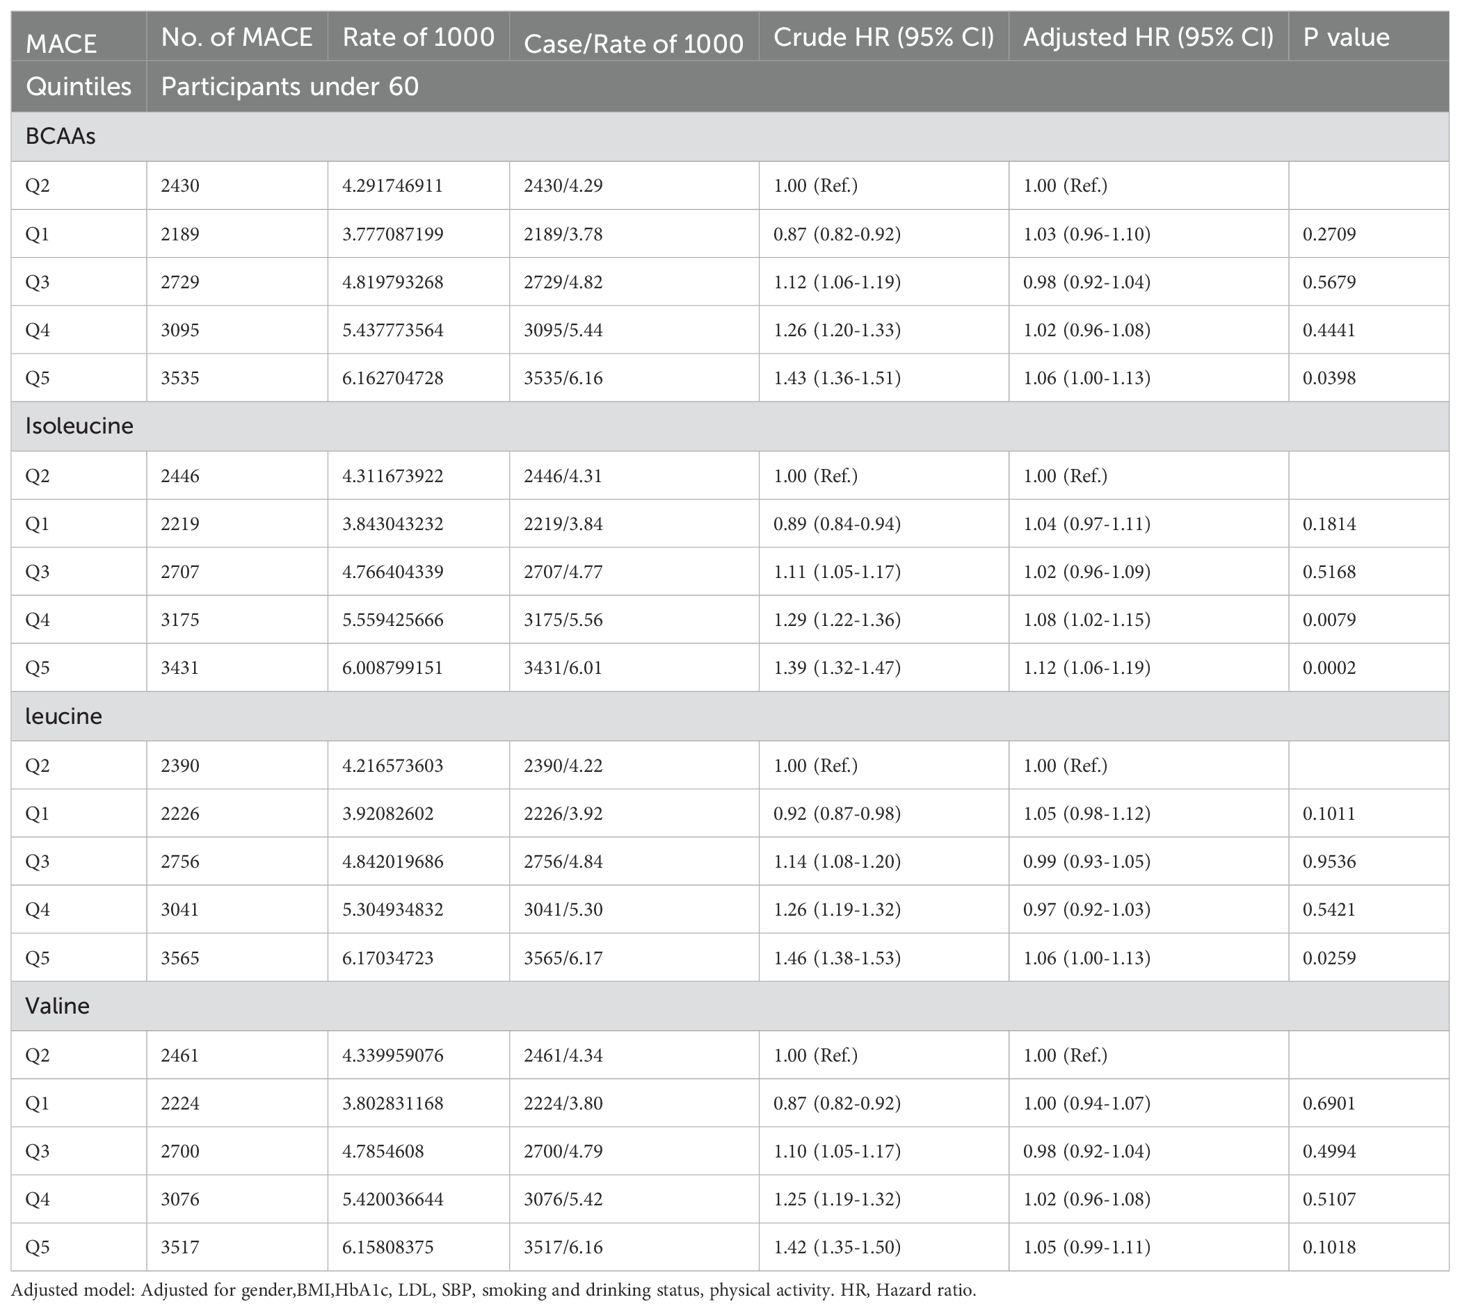Click the "Participants under 60" subheader
The image size is (1460, 1311).
click(x=290, y=86)
